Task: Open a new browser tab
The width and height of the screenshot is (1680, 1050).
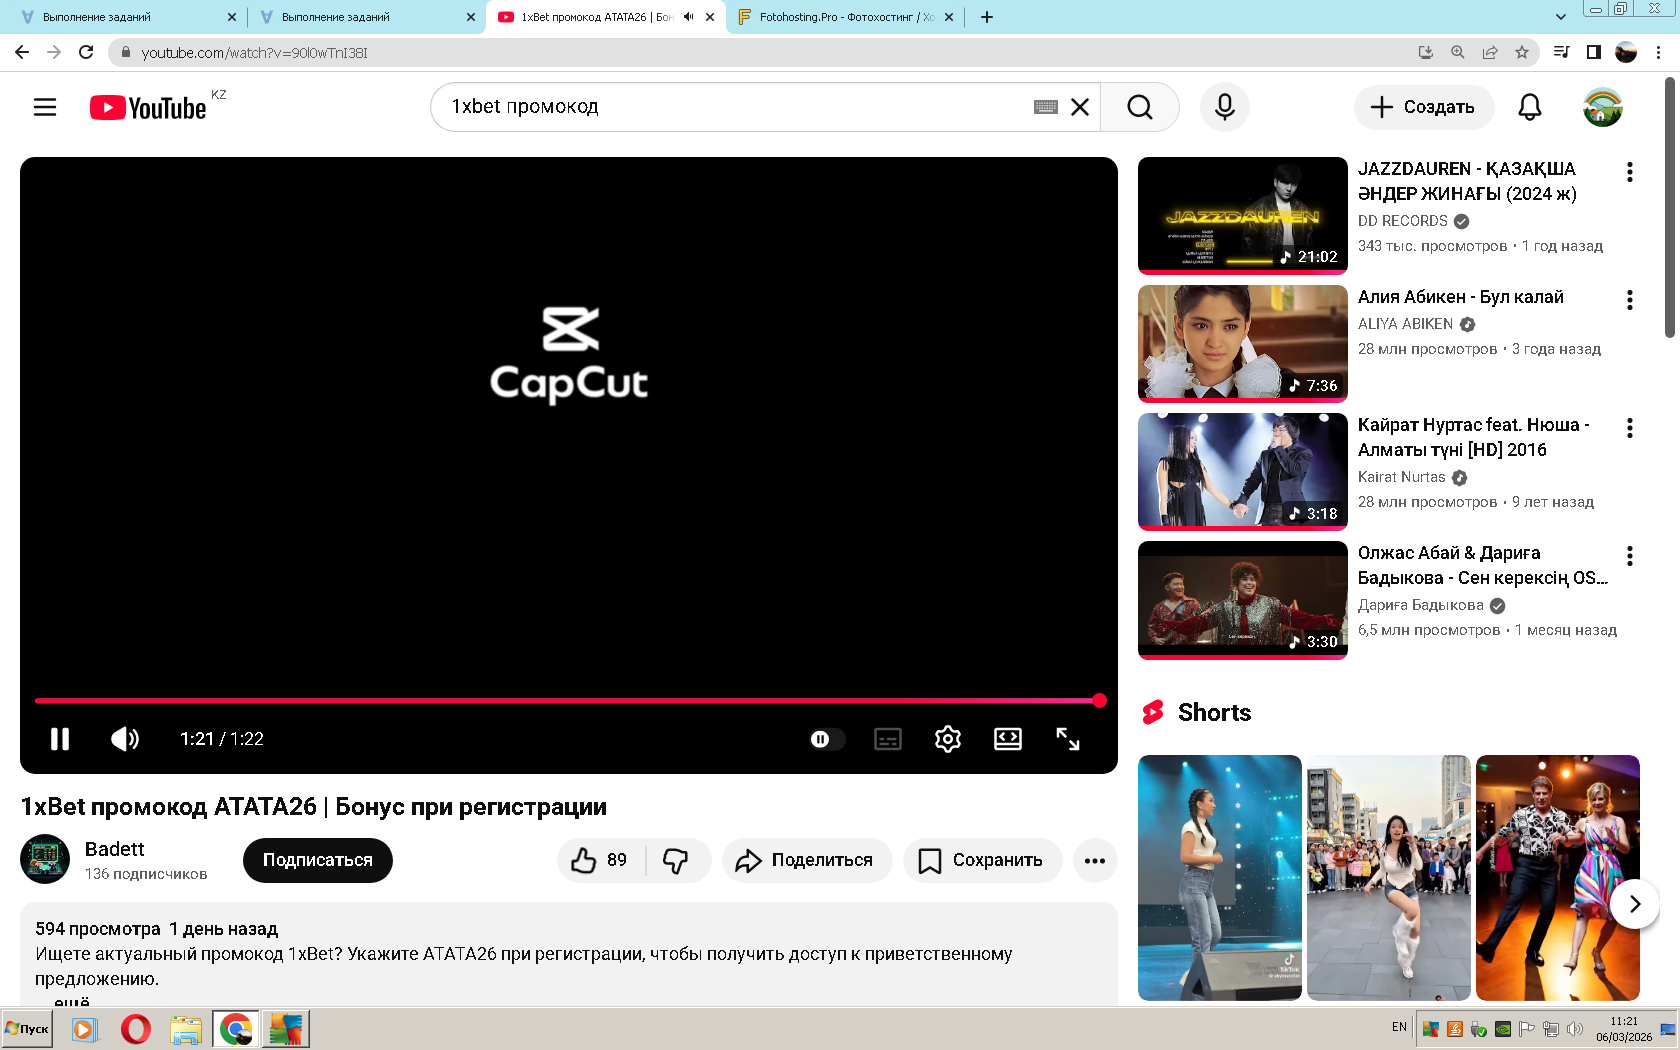Action: [x=987, y=17]
